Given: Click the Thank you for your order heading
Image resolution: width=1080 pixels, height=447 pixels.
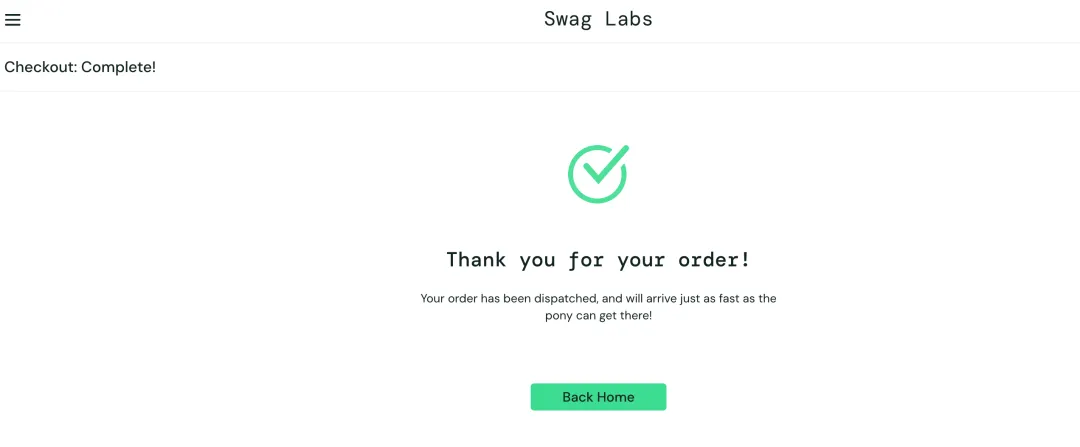Looking at the screenshot, I should tap(598, 260).
